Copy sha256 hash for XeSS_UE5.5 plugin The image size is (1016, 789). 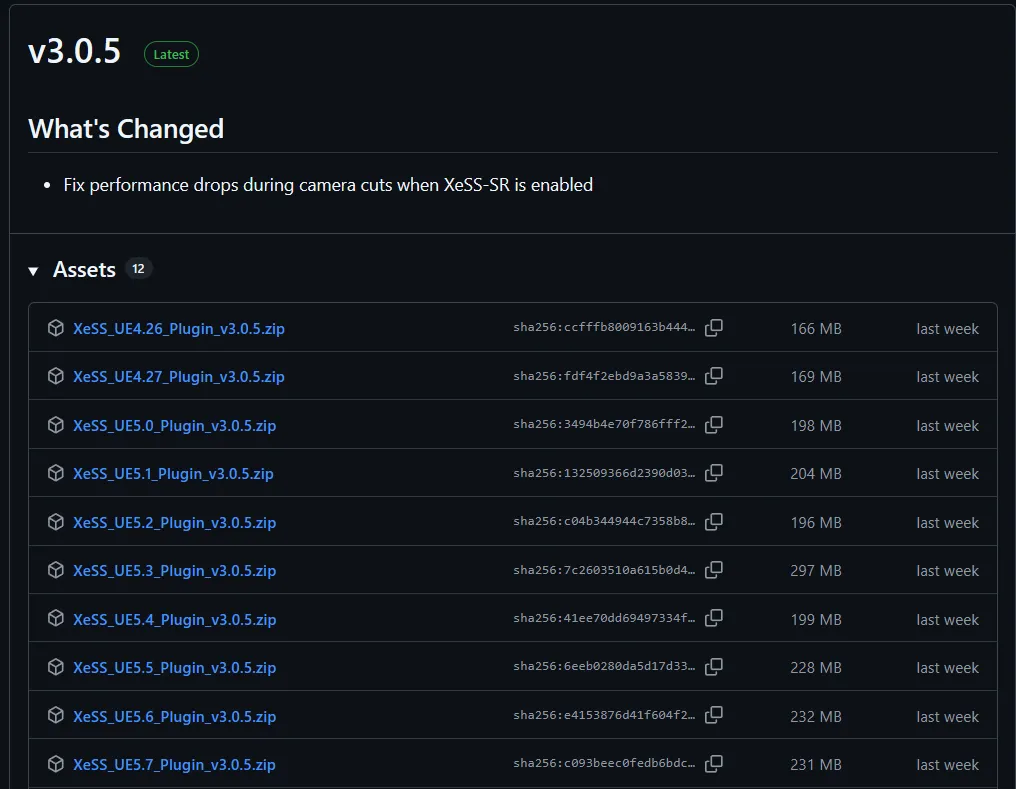[x=713, y=667]
